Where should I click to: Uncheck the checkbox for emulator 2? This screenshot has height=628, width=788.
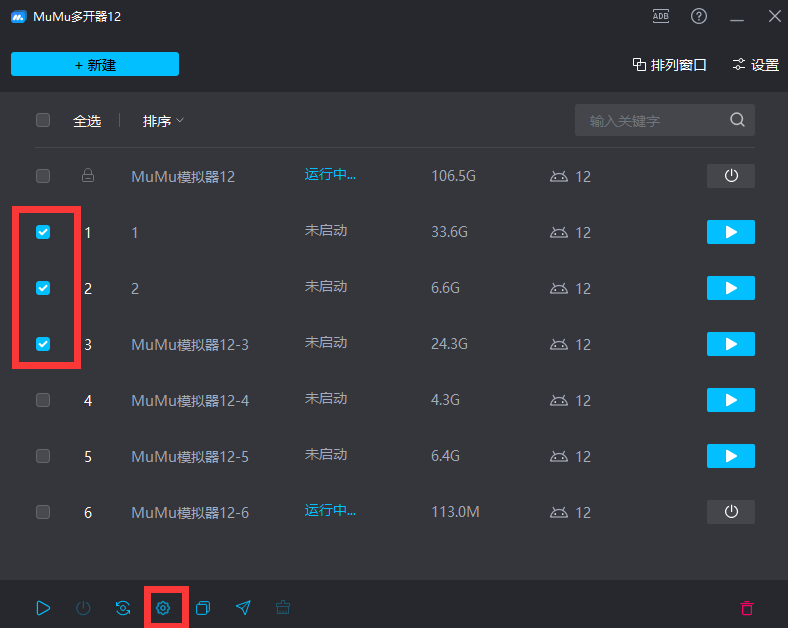tap(43, 288)
